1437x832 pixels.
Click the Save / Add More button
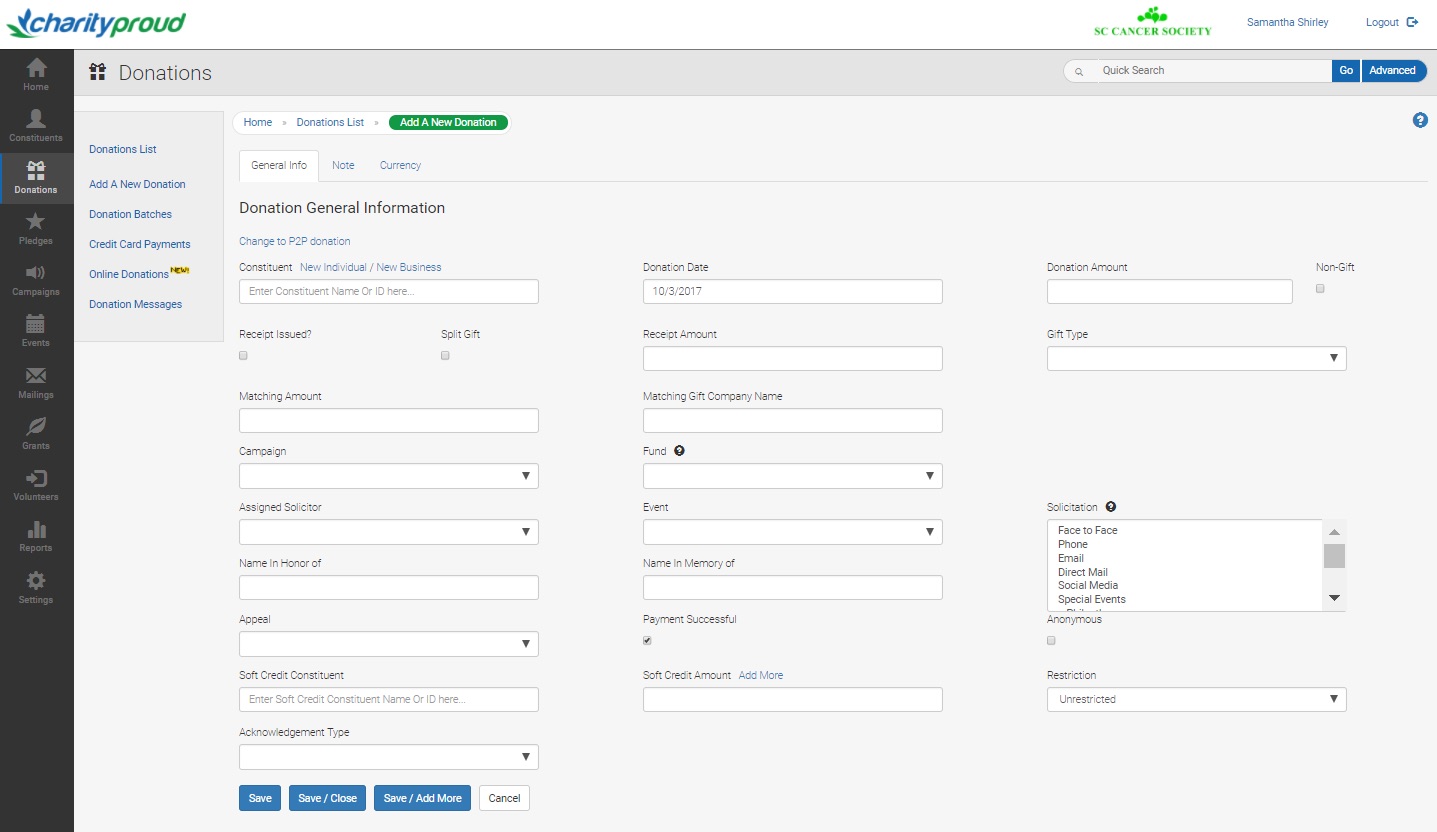coord(422,798)
